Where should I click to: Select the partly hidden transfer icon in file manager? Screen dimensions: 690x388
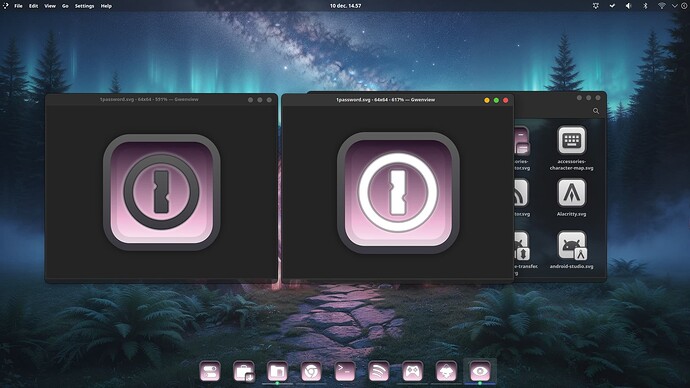tap(521, 246)
